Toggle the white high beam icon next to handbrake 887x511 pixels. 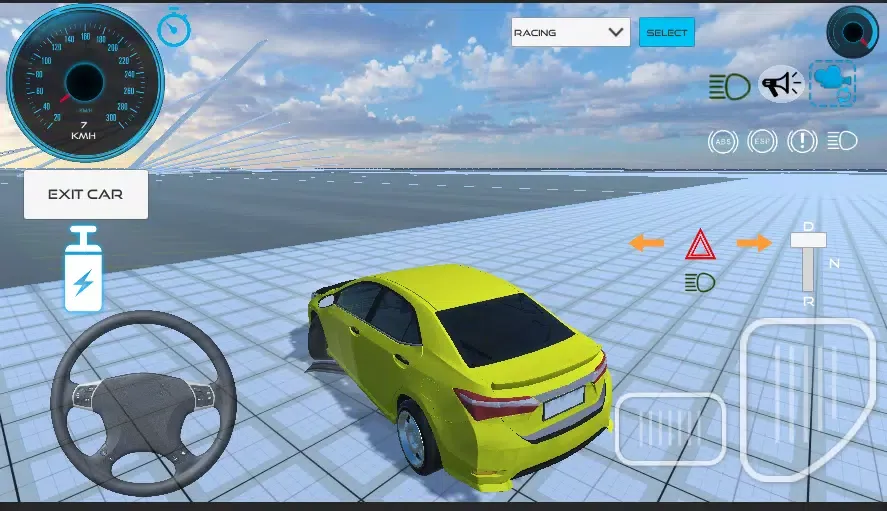tap(843, 142)
